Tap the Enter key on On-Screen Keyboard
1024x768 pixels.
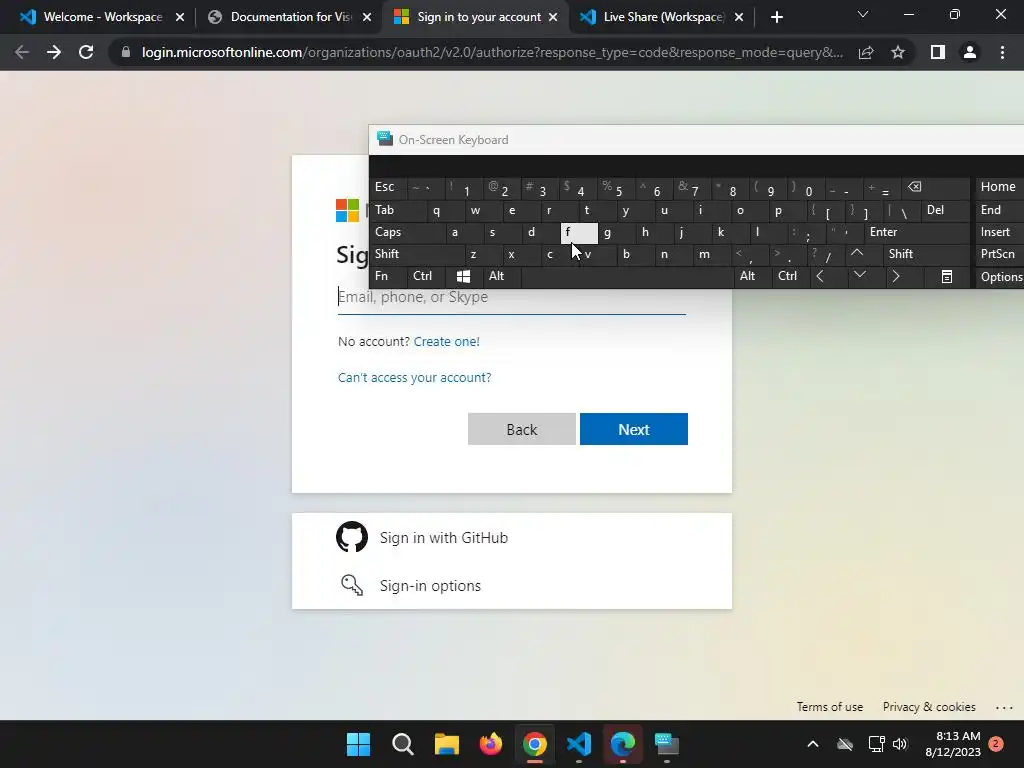coord(916,232)
